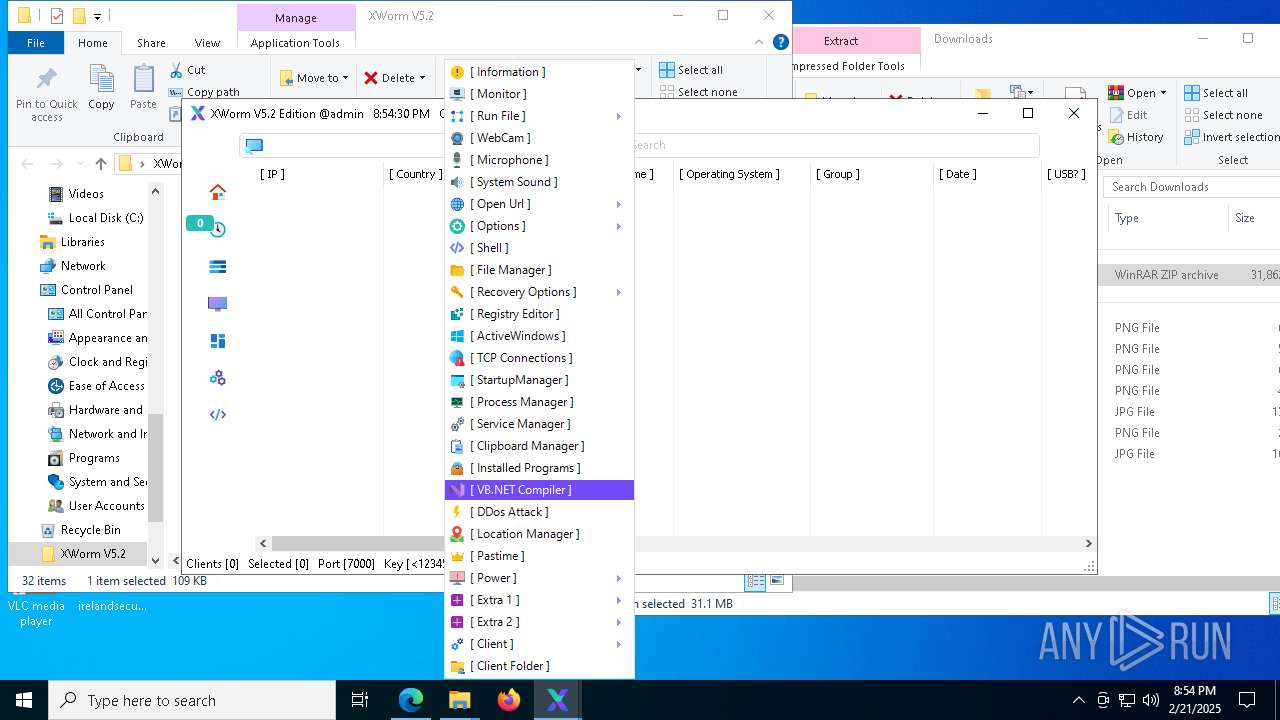
Task: Click the Copy button in Explorer ribbon
Action: pos(101,87)
